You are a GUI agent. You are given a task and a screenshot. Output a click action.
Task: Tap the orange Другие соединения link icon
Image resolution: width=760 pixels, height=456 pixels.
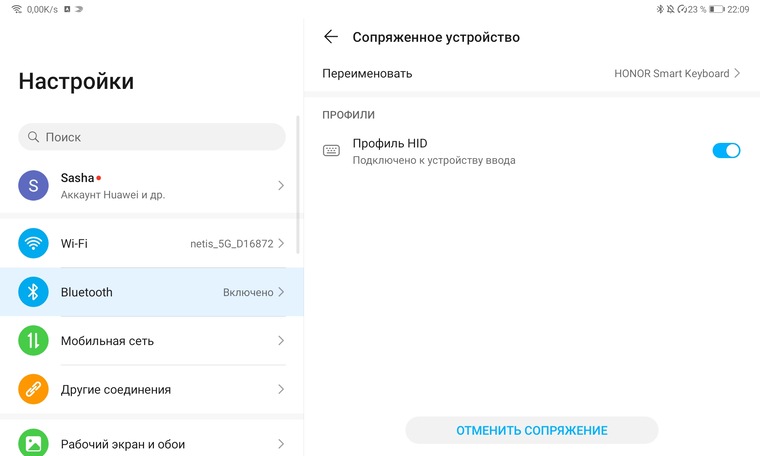[x=33, y=389]
